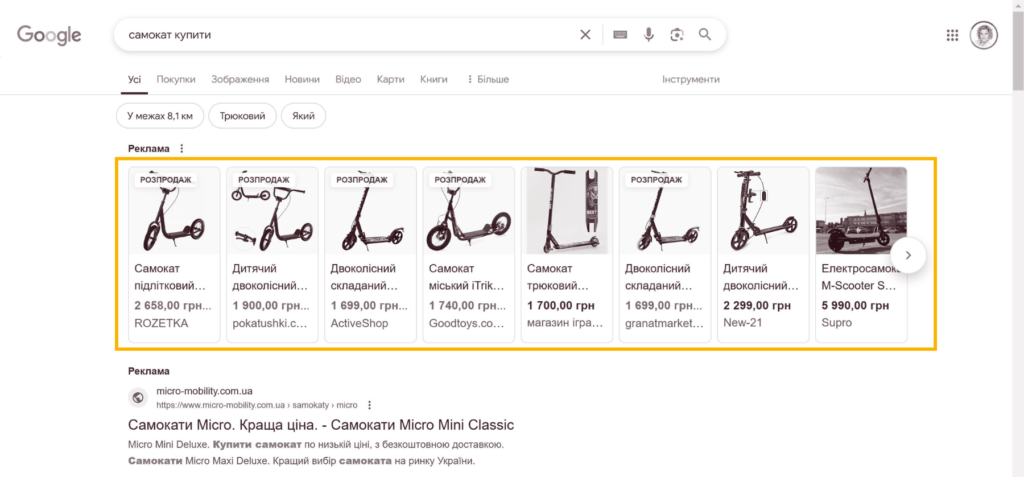Click the Supro seller name
The image size is (1024, 477).
pos(837,323)
